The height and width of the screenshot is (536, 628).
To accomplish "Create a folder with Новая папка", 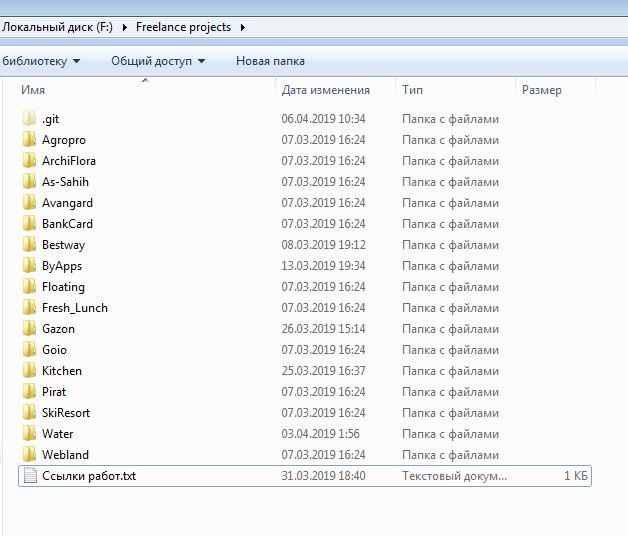I will click(270, 61).
